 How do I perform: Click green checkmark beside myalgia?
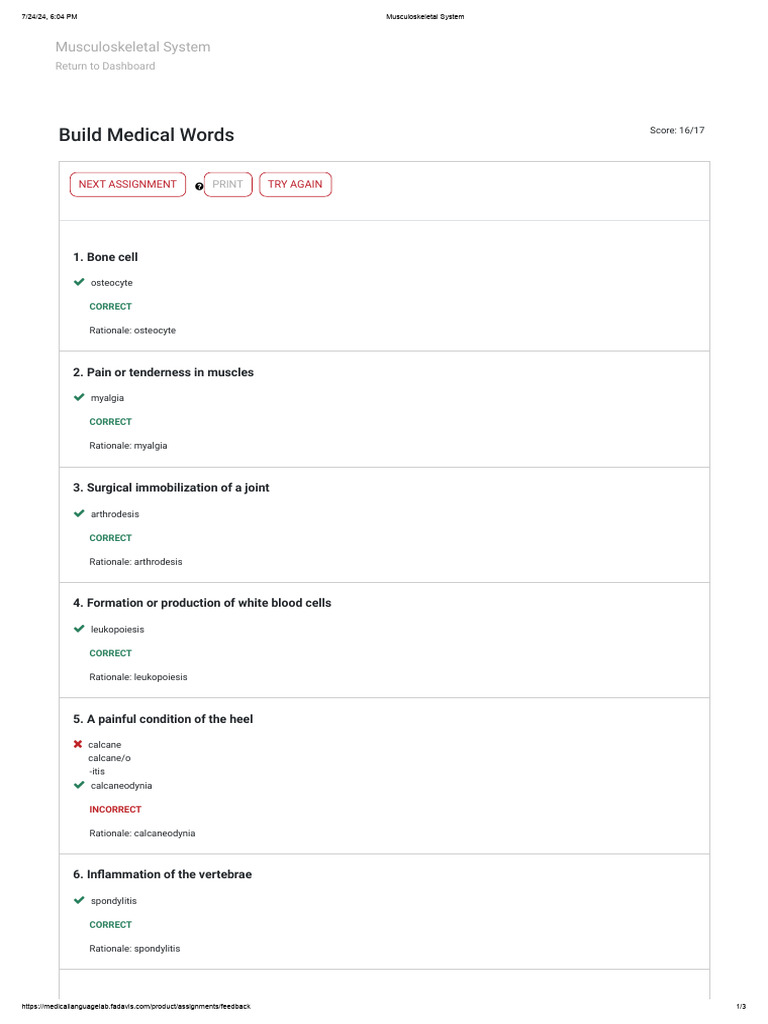point(79,397)
